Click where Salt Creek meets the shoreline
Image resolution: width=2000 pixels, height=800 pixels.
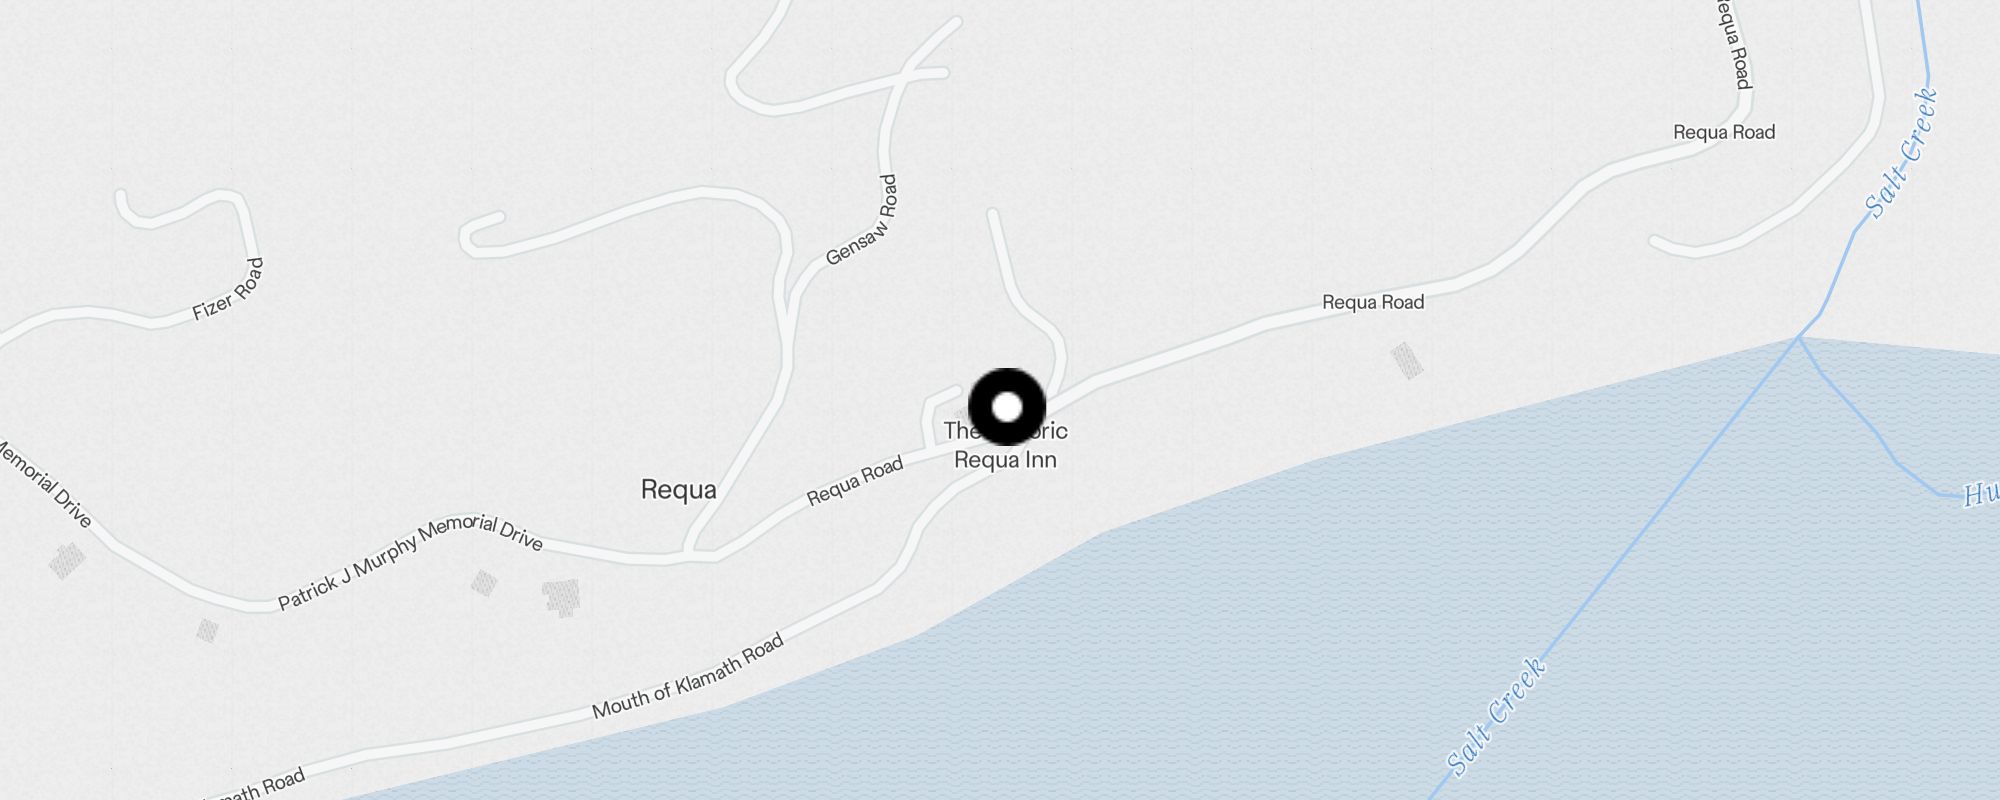(x=1797, y=338)
